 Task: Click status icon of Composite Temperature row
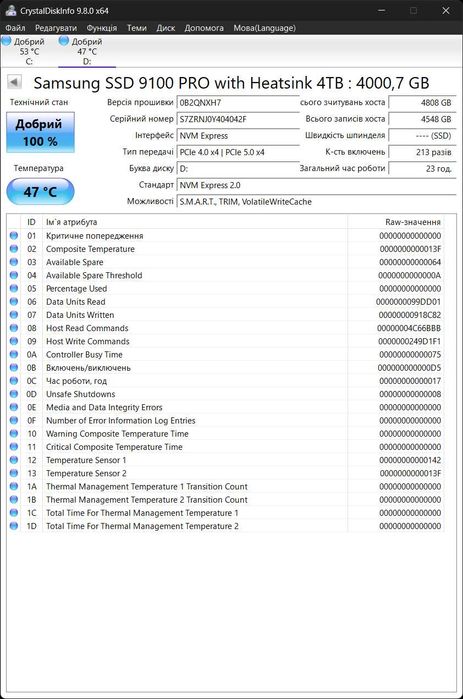pos(14,249)
